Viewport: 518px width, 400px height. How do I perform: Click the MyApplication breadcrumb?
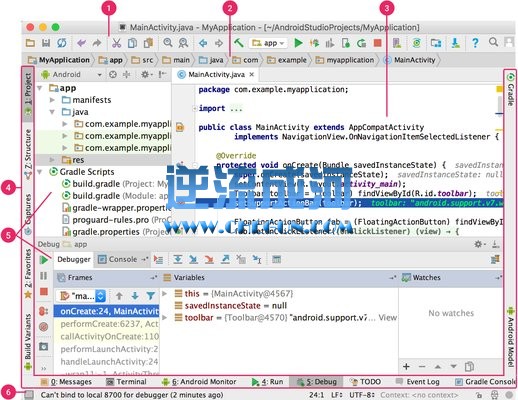(59, 60)
